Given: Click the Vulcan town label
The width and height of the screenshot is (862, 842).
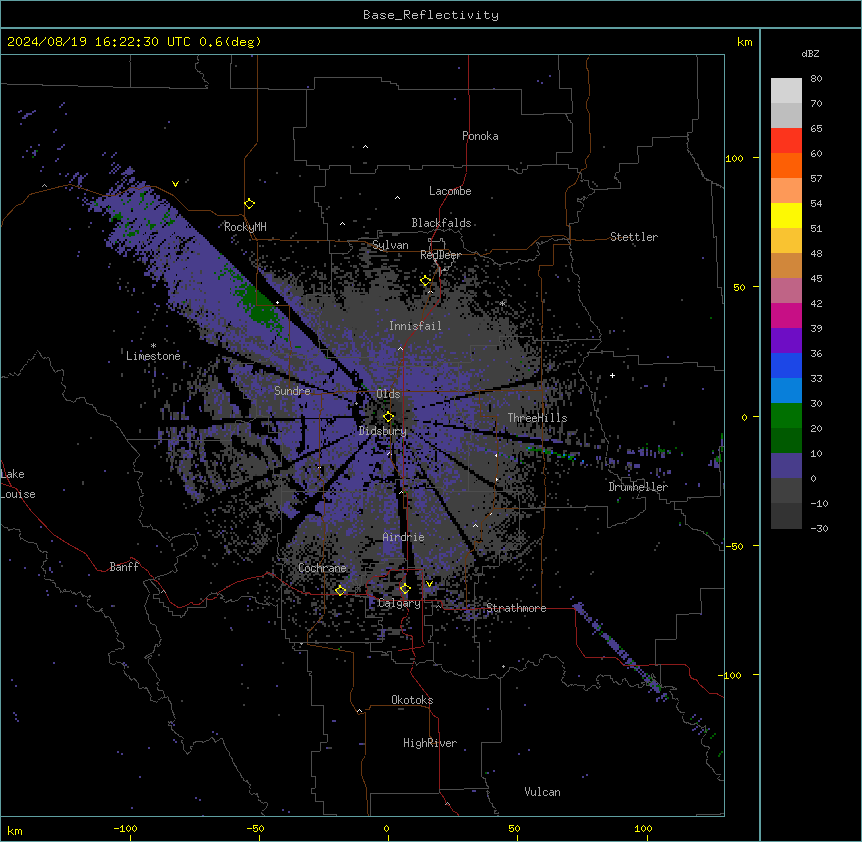Looking at the screenshot, I should click(x=543, y=792).
